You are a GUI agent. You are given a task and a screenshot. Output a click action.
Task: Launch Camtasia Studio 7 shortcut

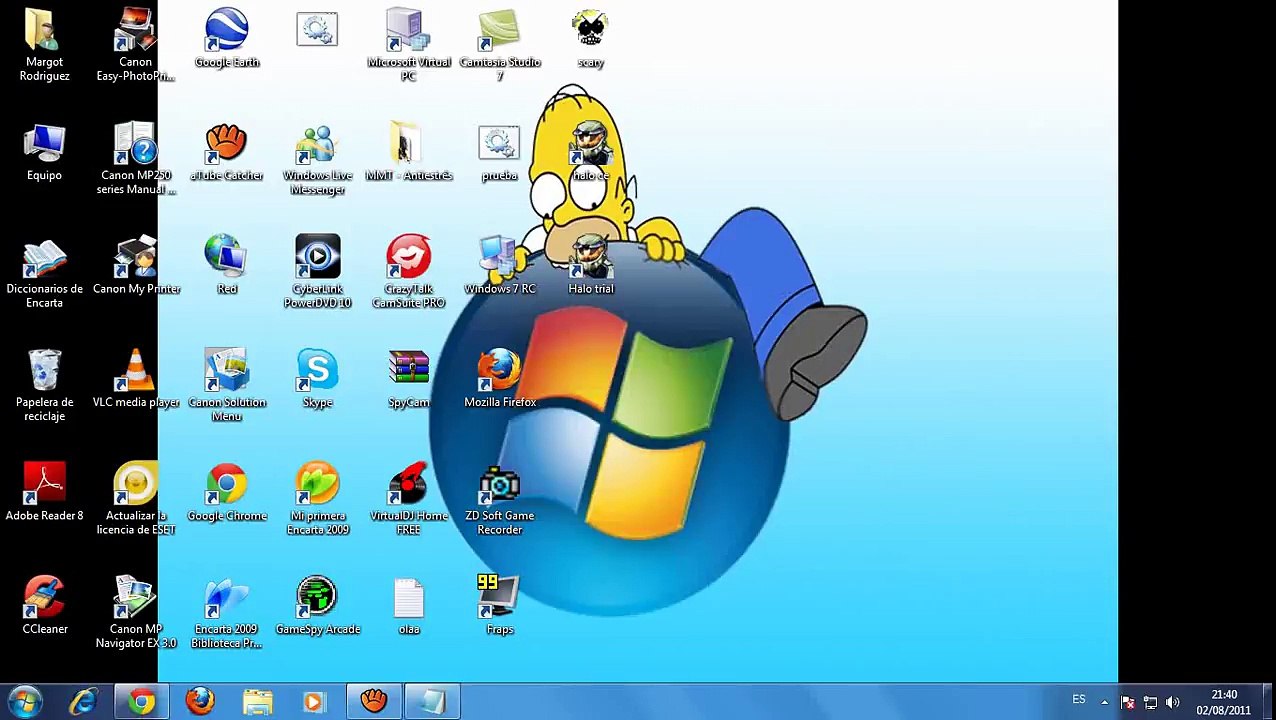tap(500, 45)
